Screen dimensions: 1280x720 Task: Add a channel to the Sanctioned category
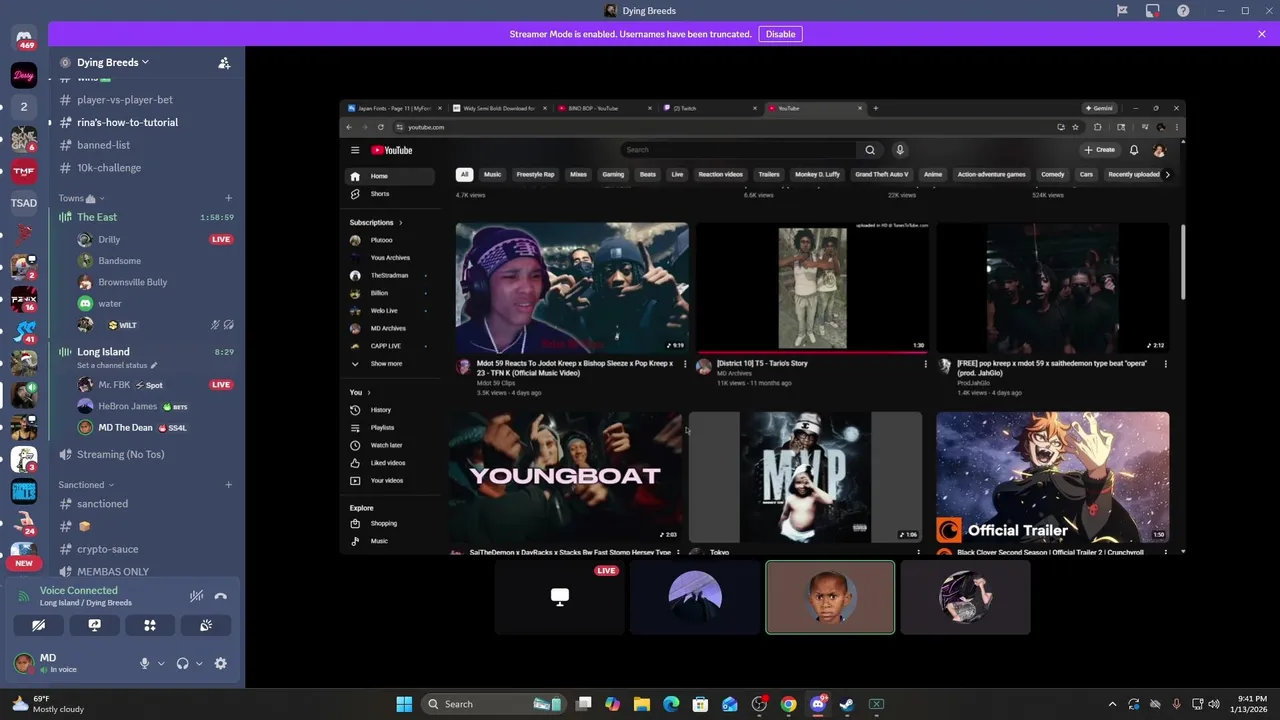(x=228, y=485)
